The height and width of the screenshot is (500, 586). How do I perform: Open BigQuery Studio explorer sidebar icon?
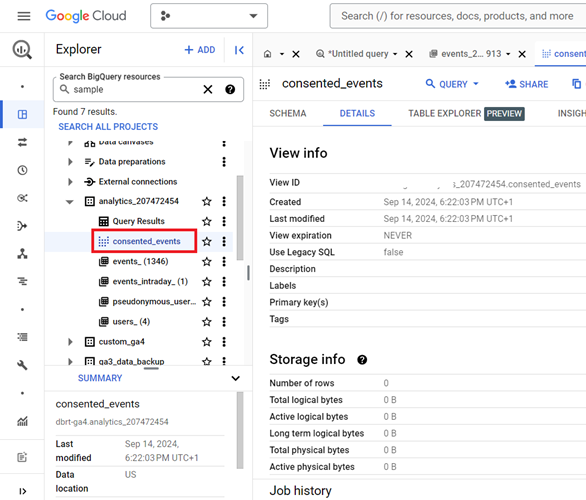[x=22, y=114]
